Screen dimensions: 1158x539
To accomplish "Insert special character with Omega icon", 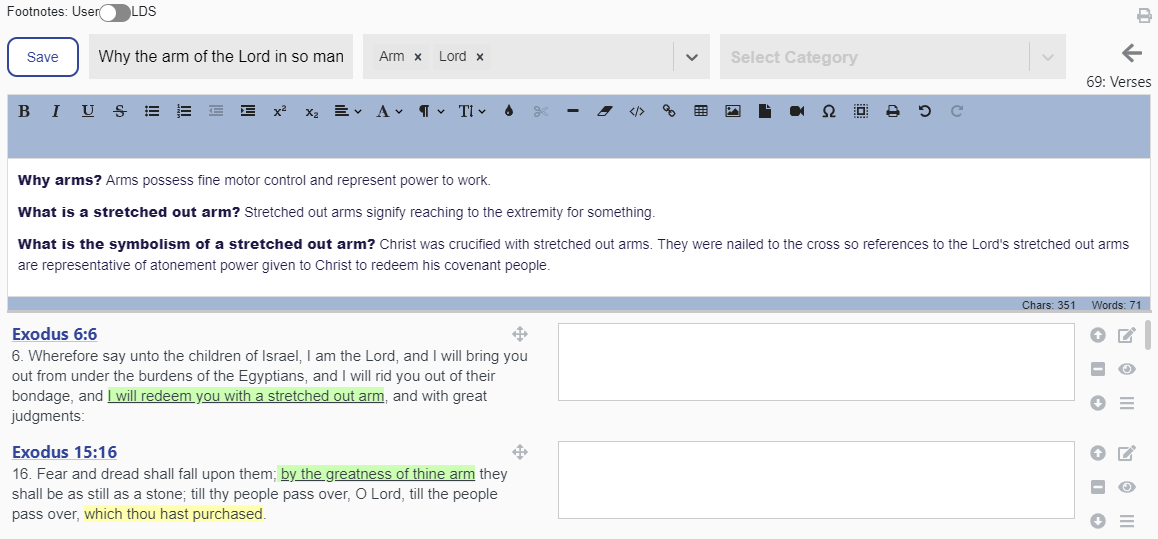I will [x=828, y=112].
